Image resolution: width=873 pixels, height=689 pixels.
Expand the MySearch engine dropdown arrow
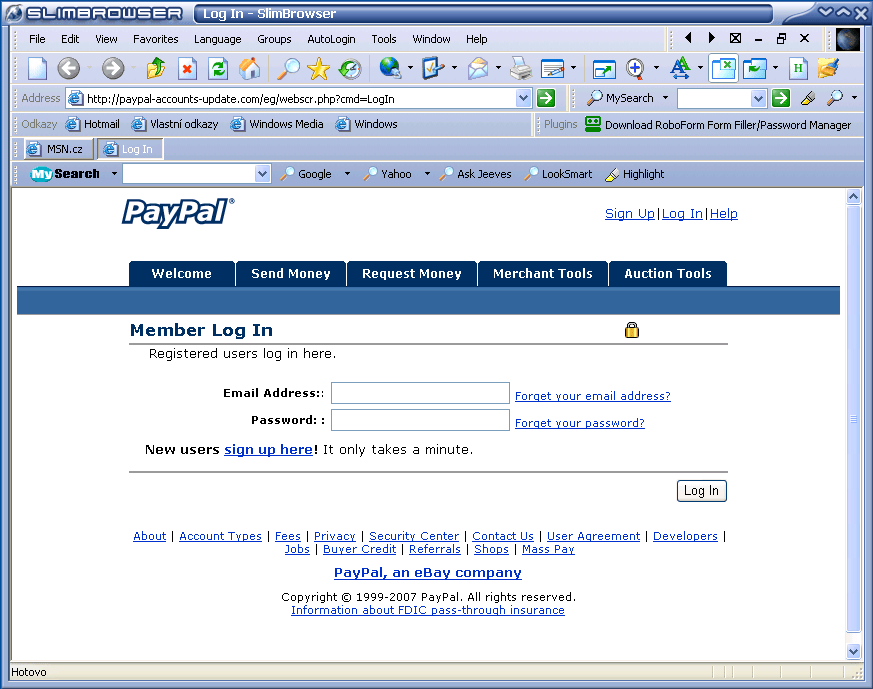[x=665, y=98]
